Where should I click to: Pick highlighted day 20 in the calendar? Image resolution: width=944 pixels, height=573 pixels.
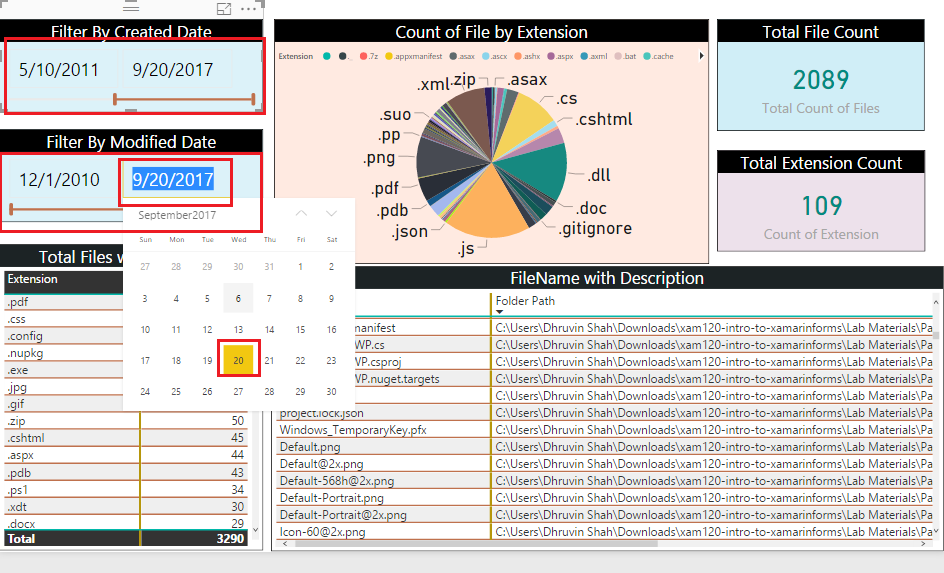238,360
